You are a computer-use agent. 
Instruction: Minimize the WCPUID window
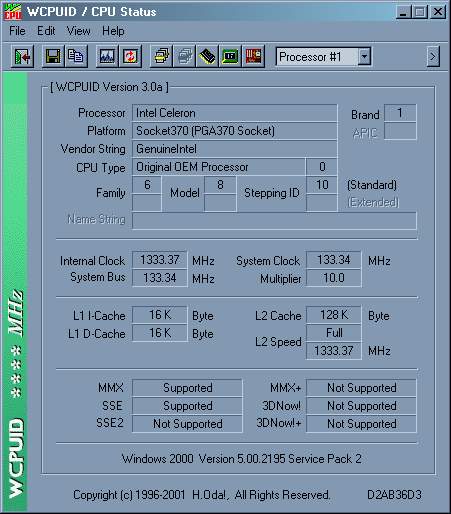(404, 12)
